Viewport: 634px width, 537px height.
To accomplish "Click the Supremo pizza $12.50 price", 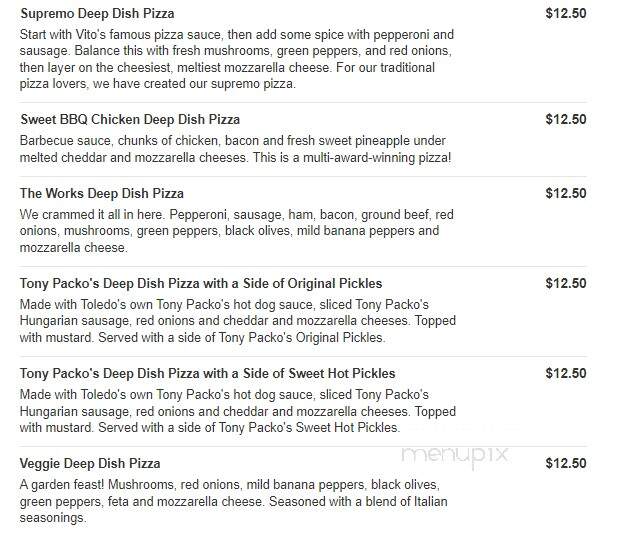I will pyautogui.click(x=566, y=13).
